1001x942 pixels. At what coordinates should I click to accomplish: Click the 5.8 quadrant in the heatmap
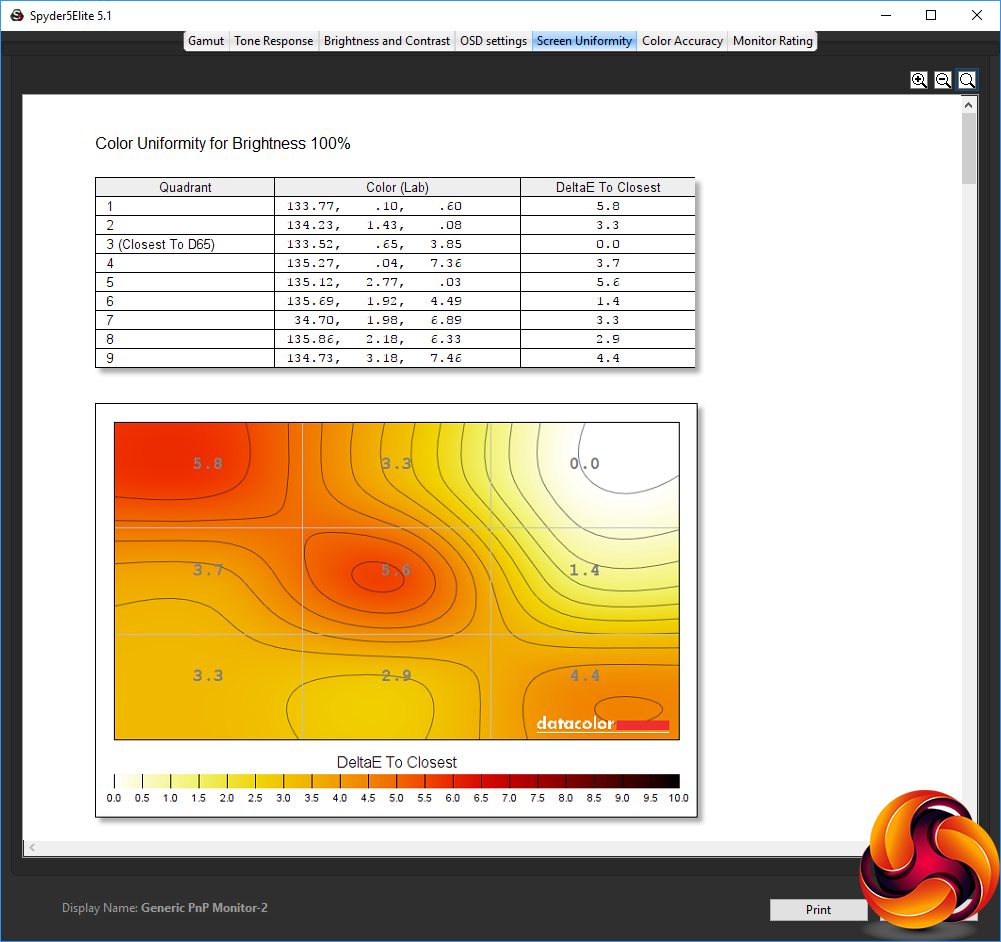click(207, 464)
